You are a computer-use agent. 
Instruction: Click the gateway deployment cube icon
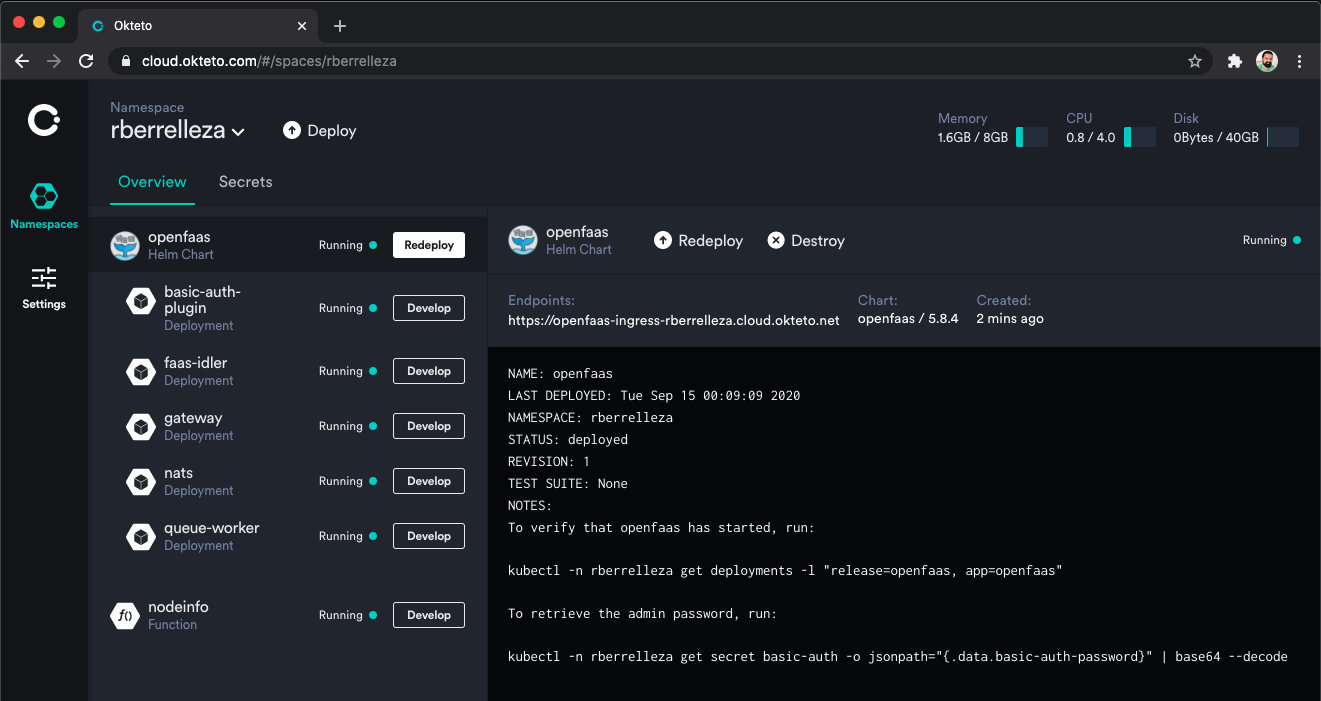tap(141, 426)
